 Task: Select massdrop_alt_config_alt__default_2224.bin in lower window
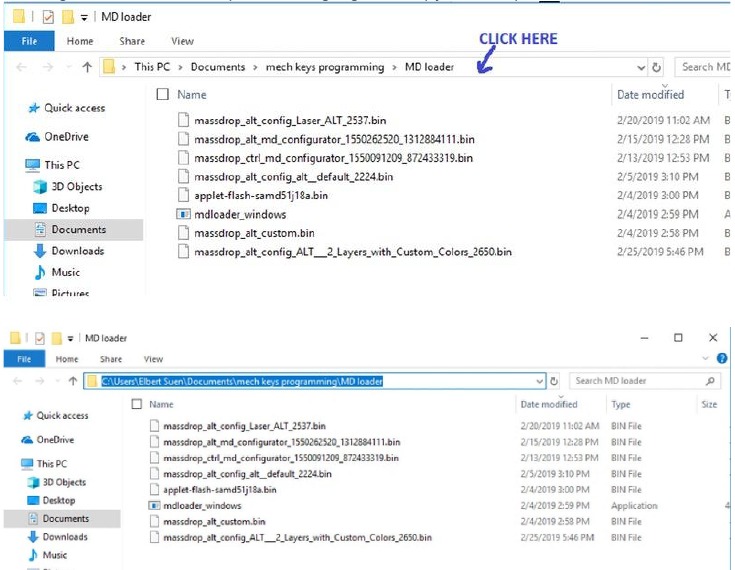tap(241, 474)
